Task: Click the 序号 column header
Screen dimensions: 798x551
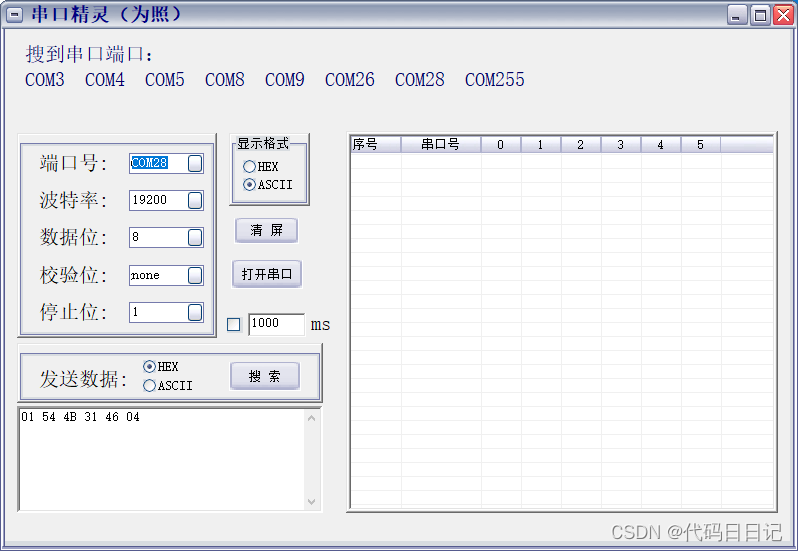Action: pyautogui.click(x=376, y=144)
